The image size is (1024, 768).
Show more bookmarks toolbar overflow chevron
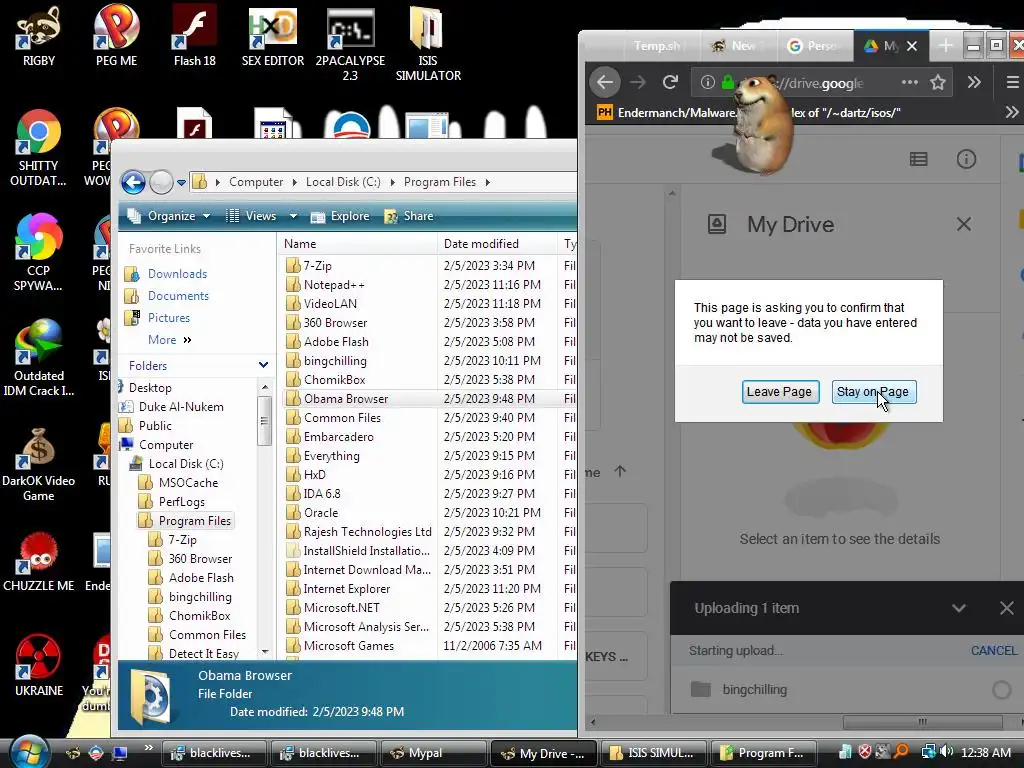(1012, 112)
